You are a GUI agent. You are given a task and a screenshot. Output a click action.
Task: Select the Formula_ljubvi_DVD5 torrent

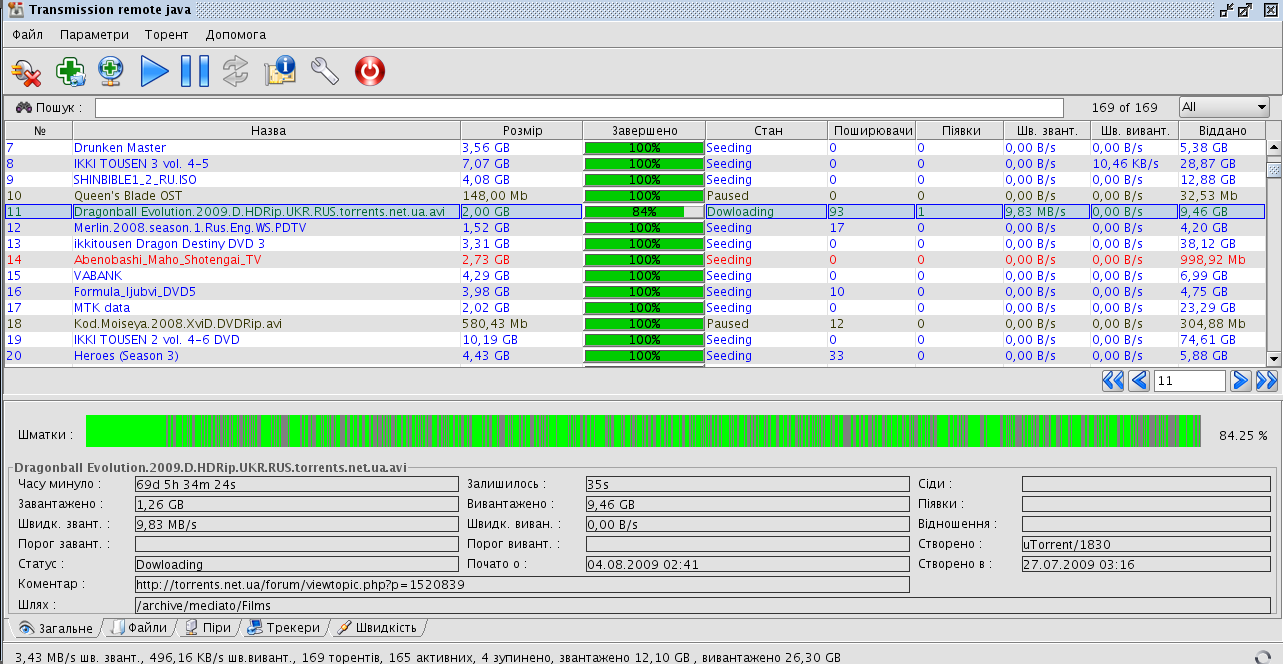tap(635, 292)
